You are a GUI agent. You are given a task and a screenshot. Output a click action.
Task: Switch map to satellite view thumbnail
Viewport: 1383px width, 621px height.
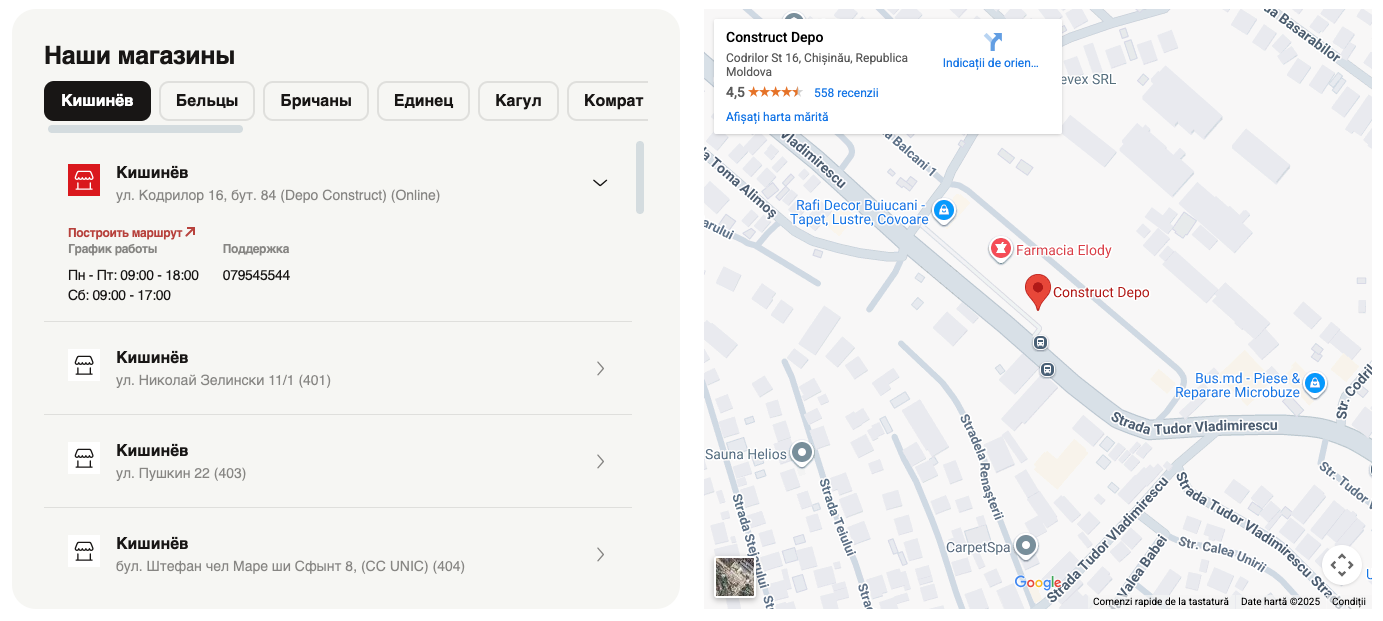[735, 577]
